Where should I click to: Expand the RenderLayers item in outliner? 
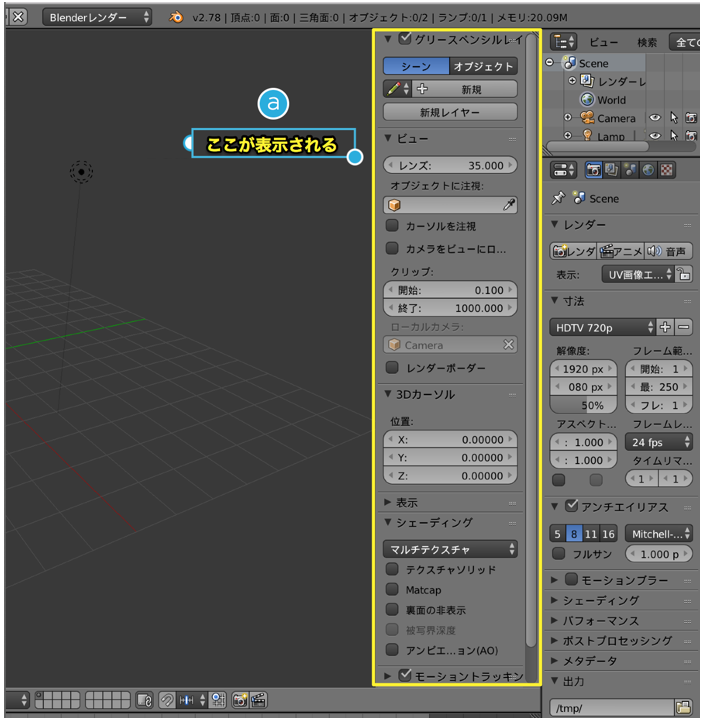pyautogui.click(x=572, y=81)
